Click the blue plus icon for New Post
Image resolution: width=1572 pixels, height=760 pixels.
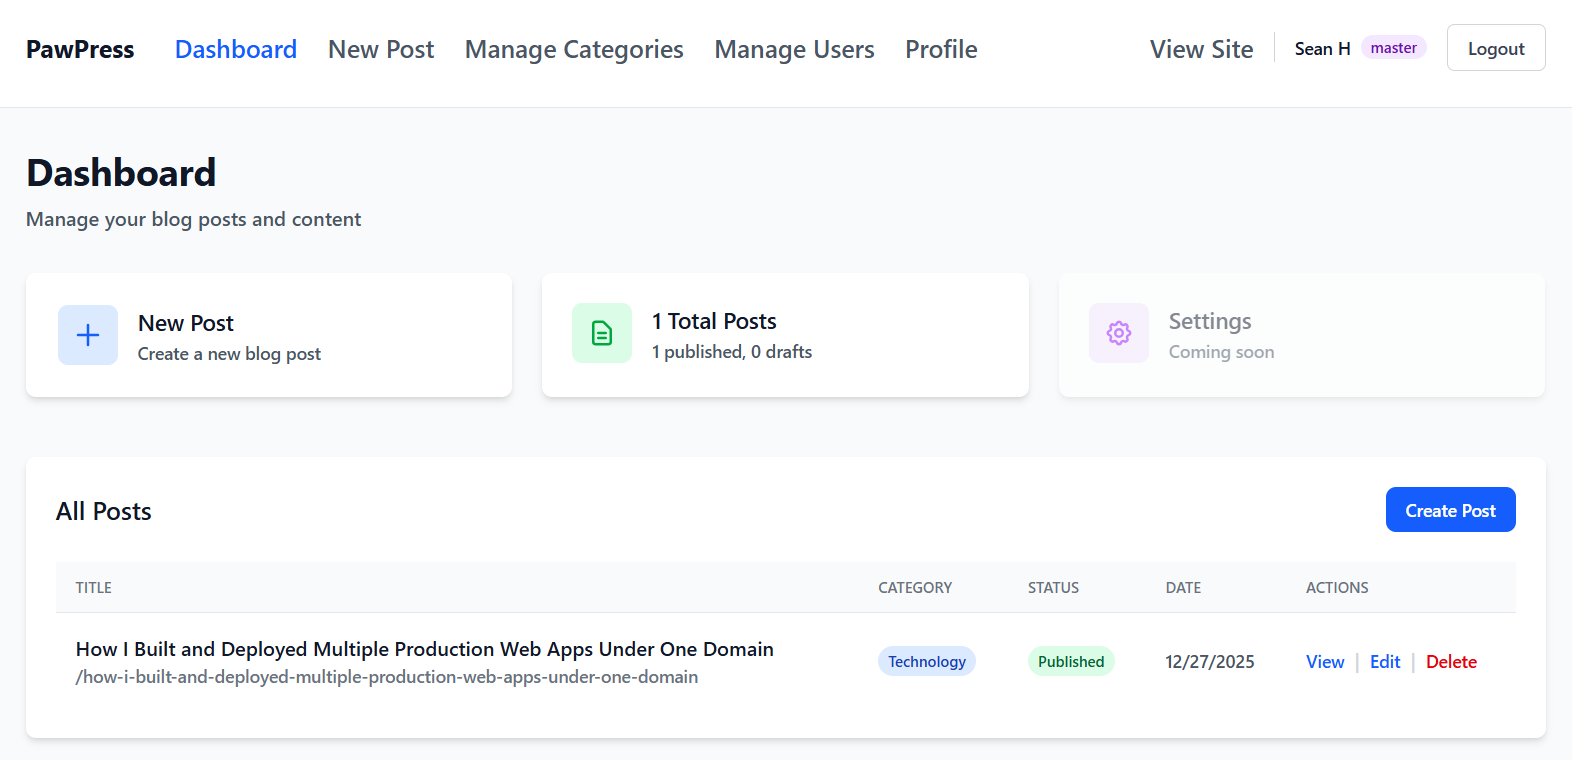[x=88, y=335]
